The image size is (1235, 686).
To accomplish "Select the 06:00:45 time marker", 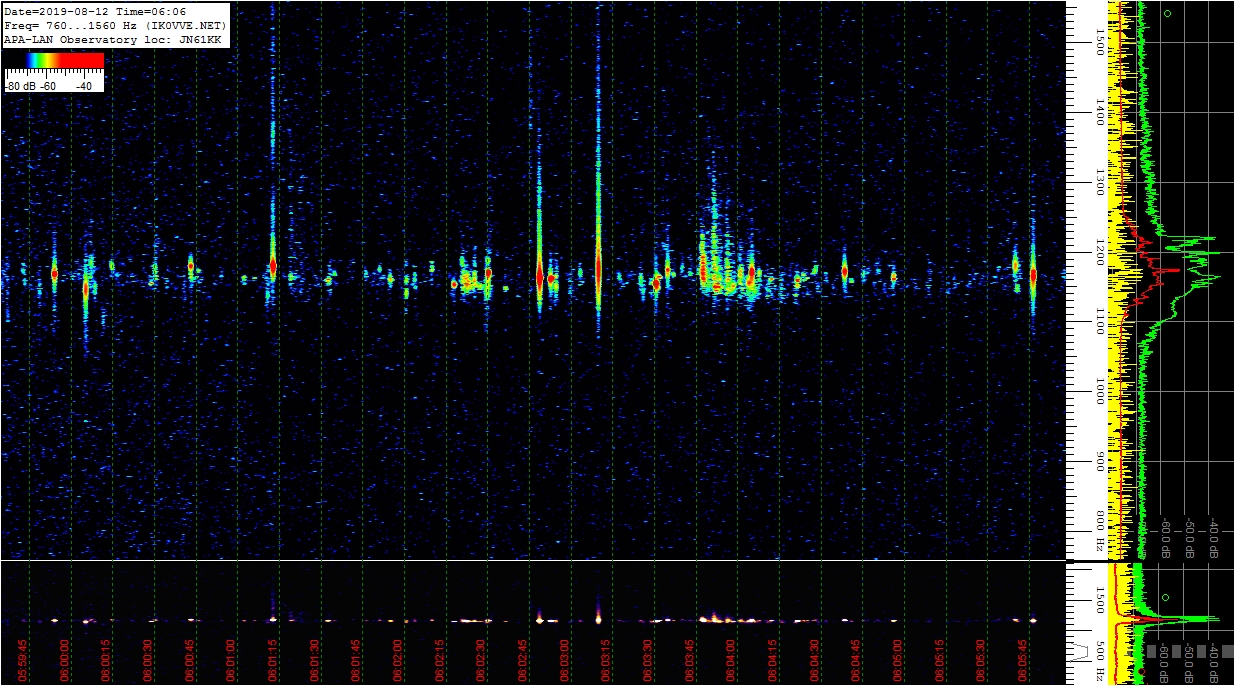I will click(190, 658).
